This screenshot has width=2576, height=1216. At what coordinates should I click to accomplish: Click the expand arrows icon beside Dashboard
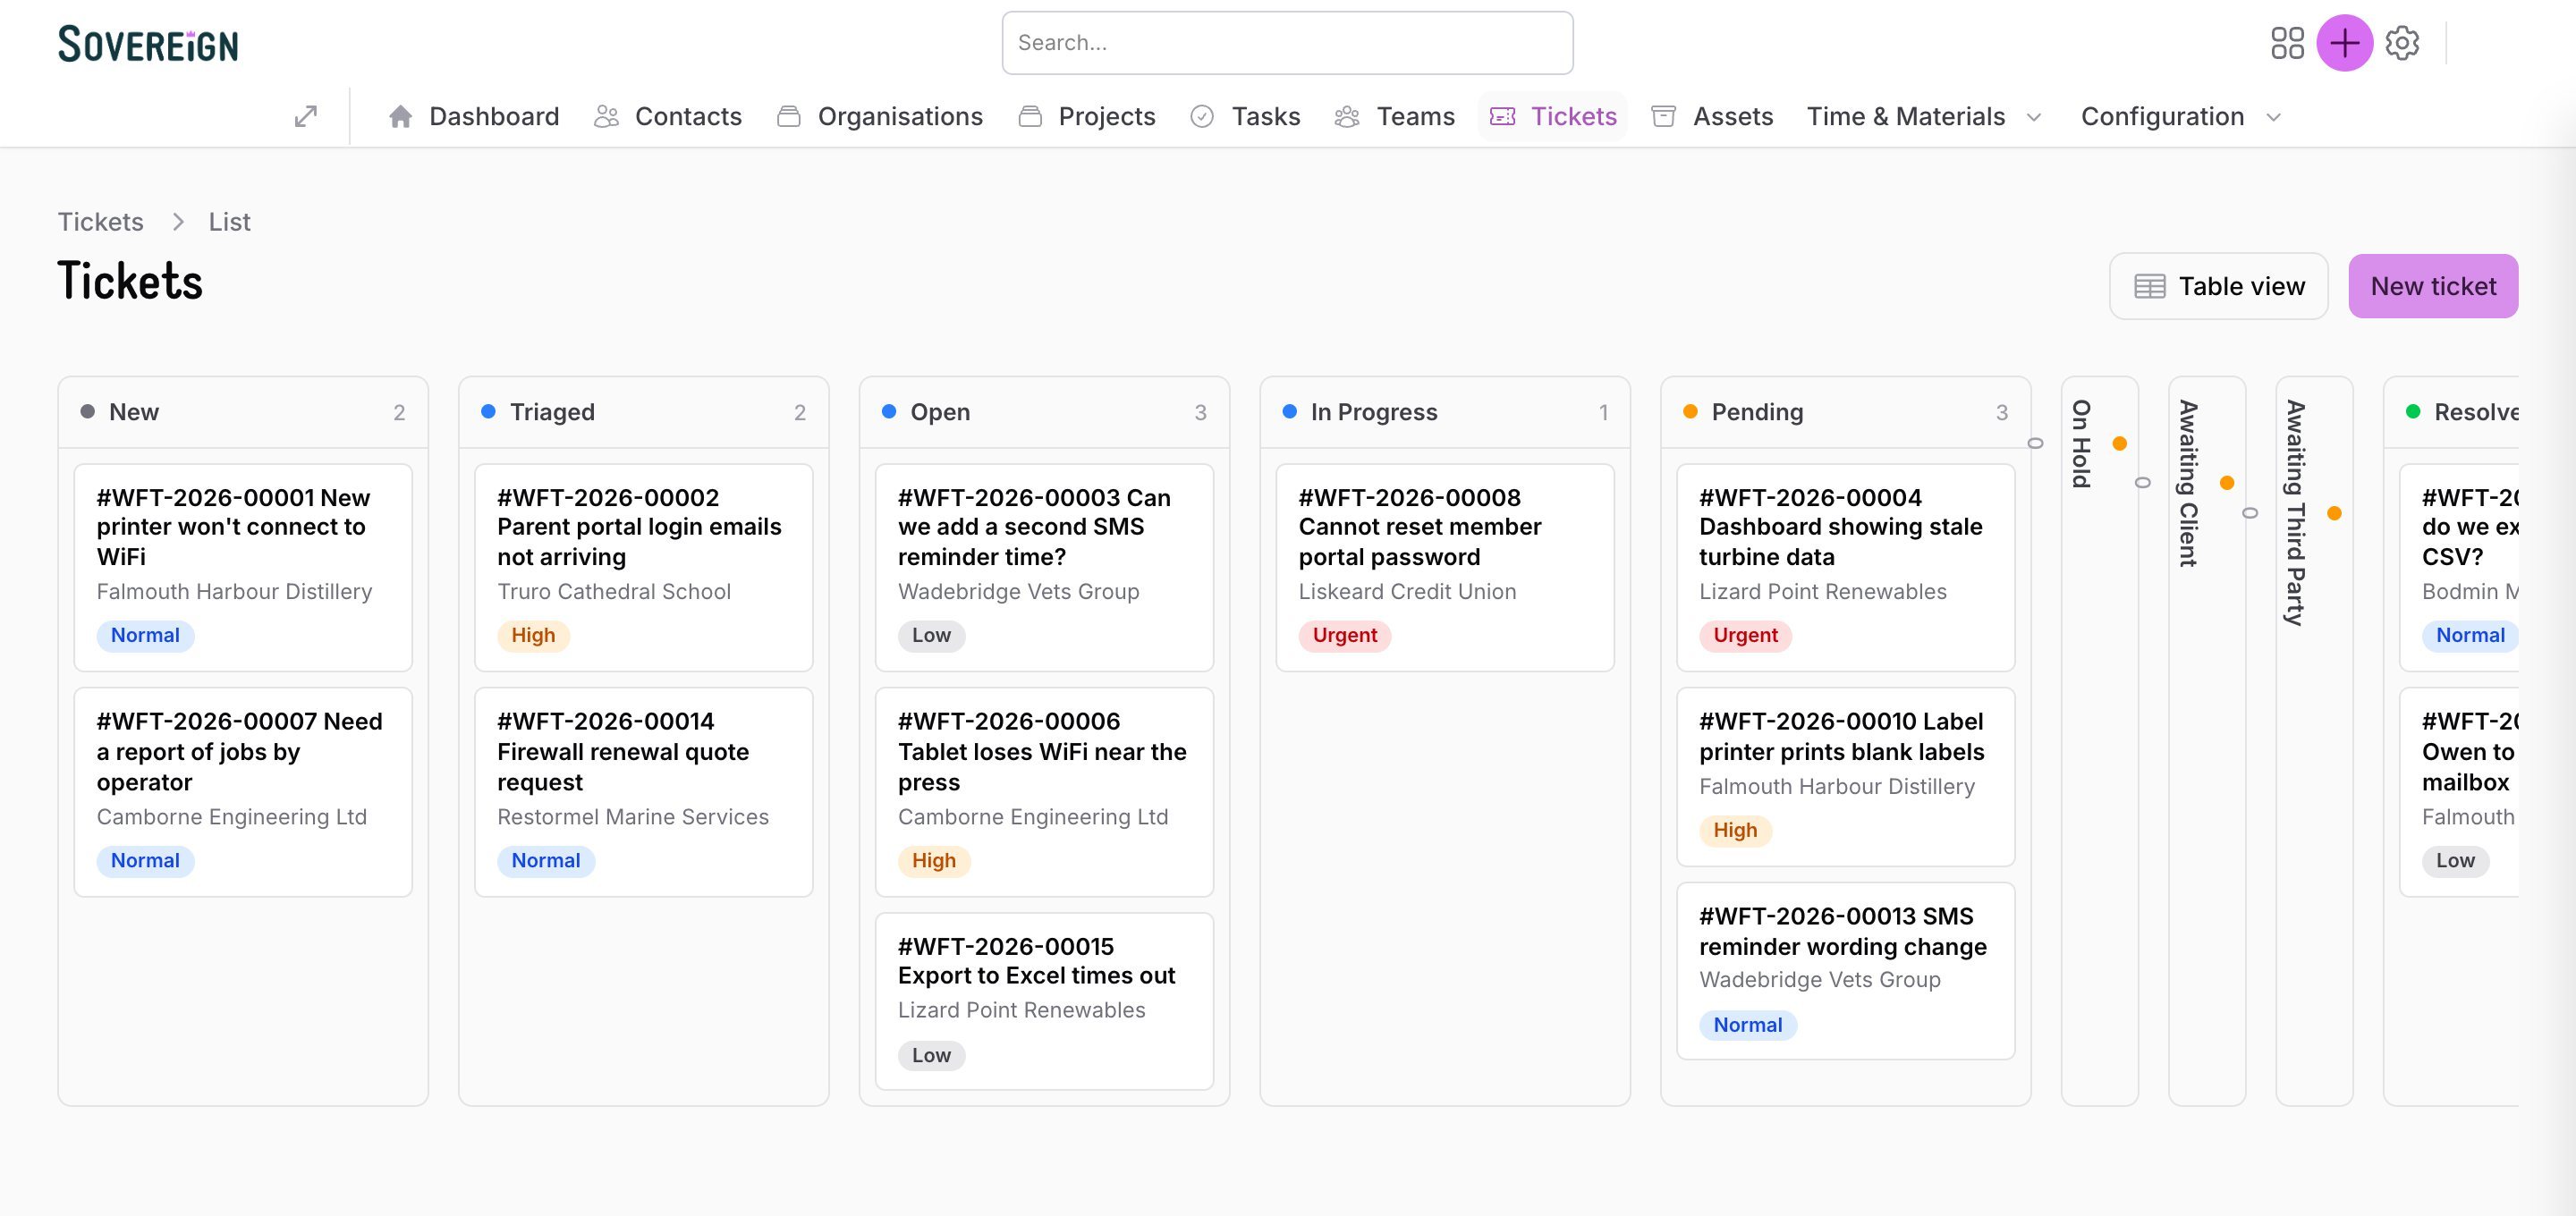(306, 117)
